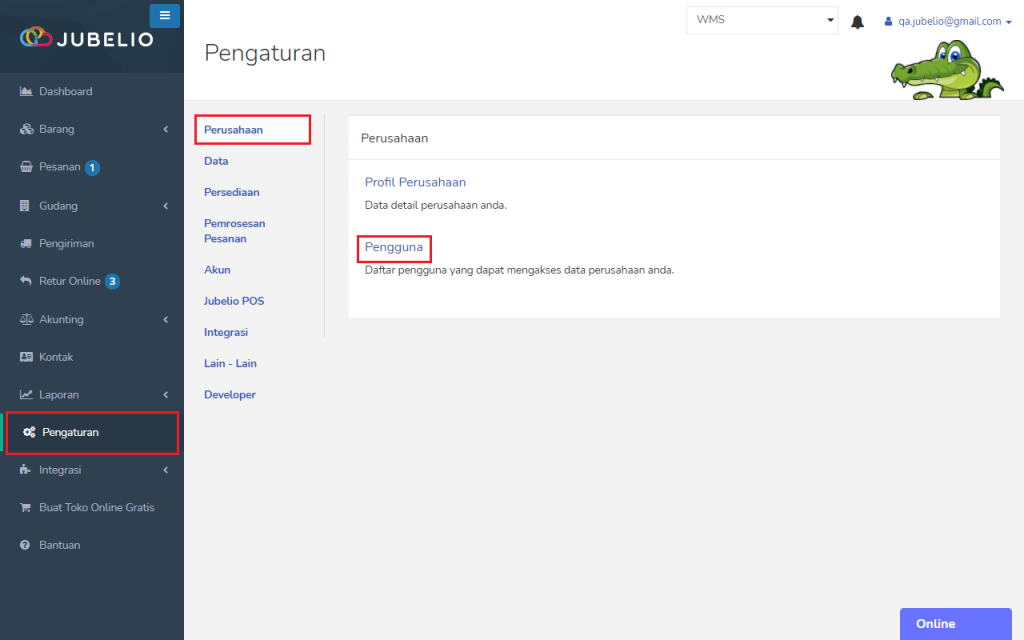
Task: Open the Pengguna link
Action: (394, 248)
